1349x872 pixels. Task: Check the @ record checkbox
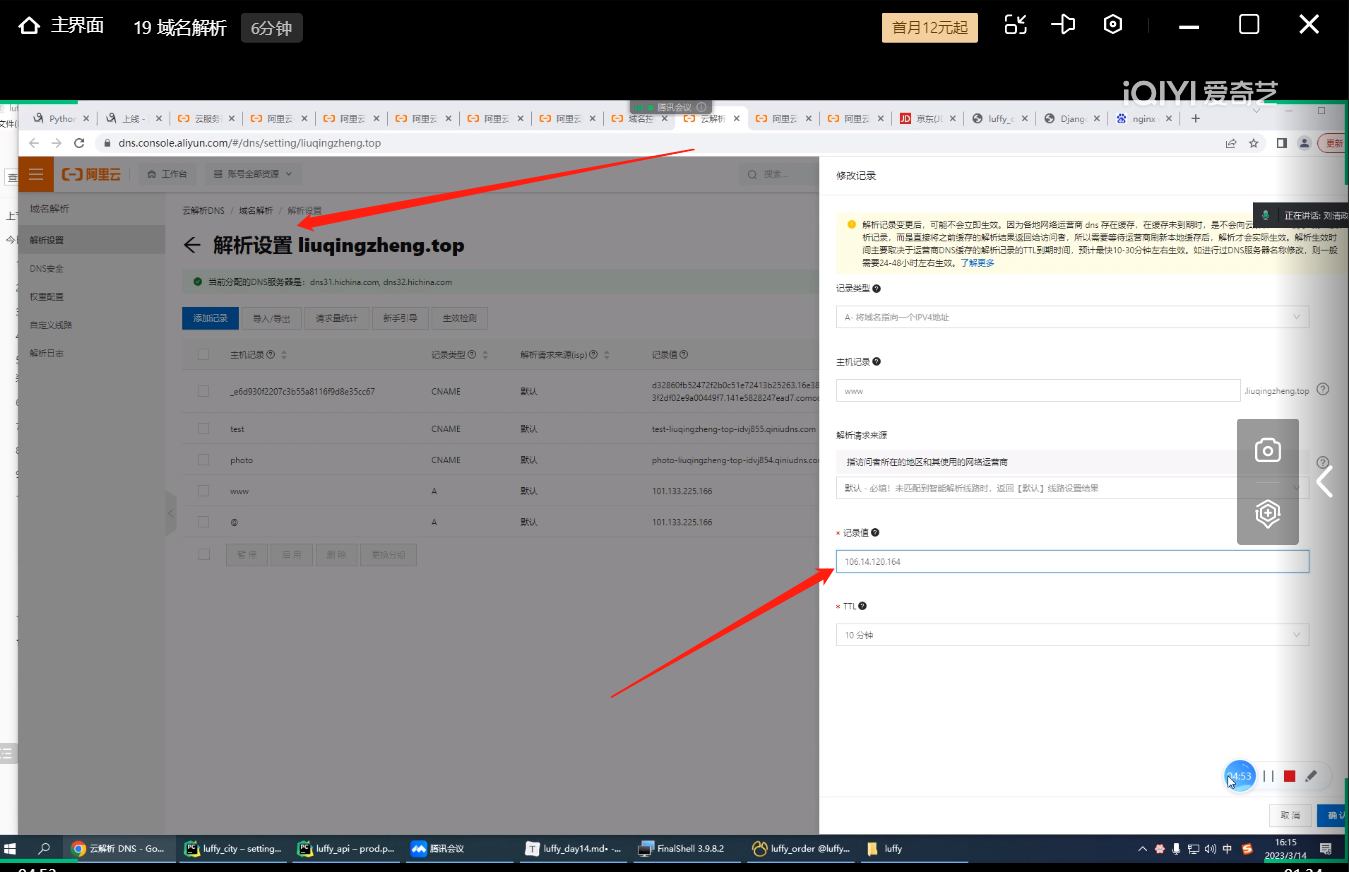[204, 522]
